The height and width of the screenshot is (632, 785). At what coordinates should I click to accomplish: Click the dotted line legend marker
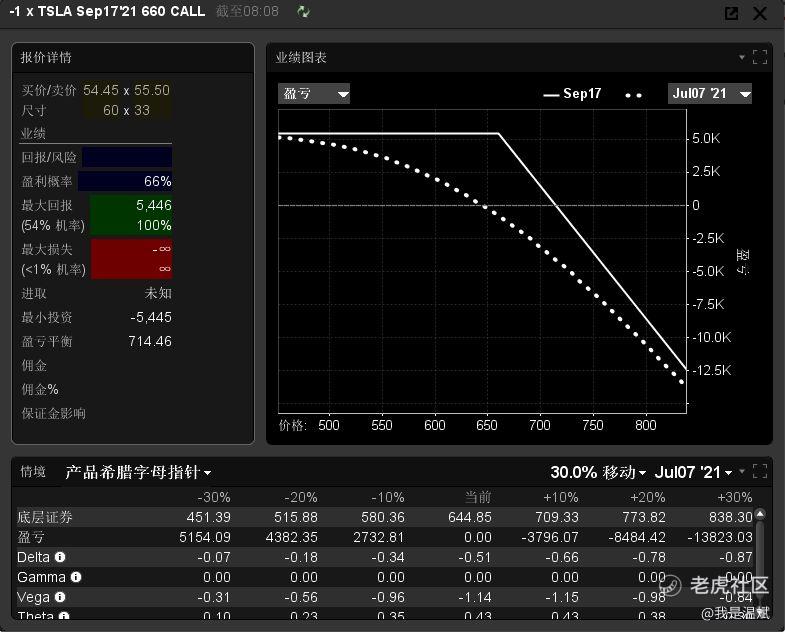coord(633,95)
